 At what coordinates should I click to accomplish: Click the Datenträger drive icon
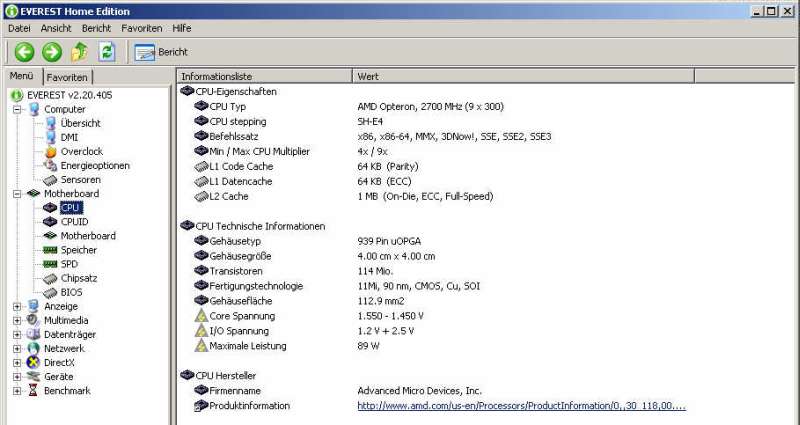pos(33,335)
